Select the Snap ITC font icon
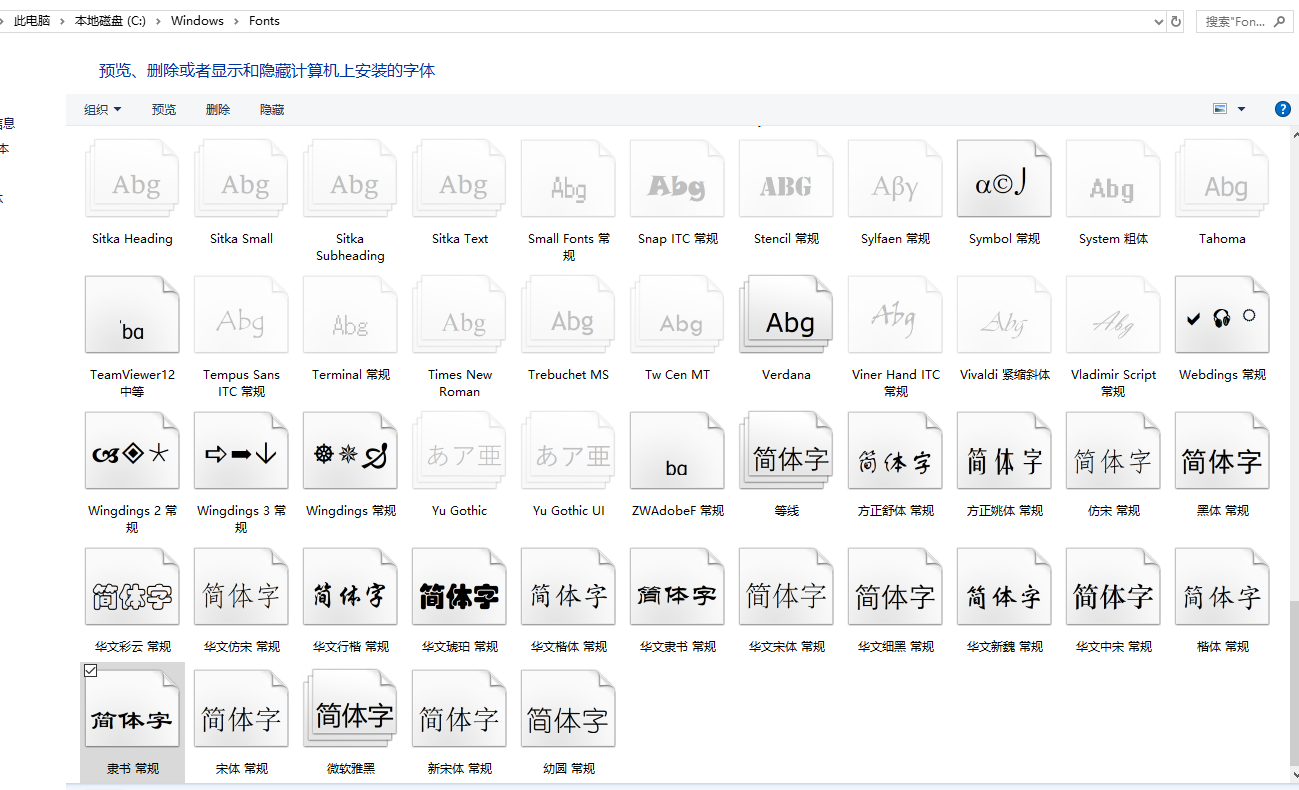The width and height of the screenshot is (1299, 790). pos(677,178)
